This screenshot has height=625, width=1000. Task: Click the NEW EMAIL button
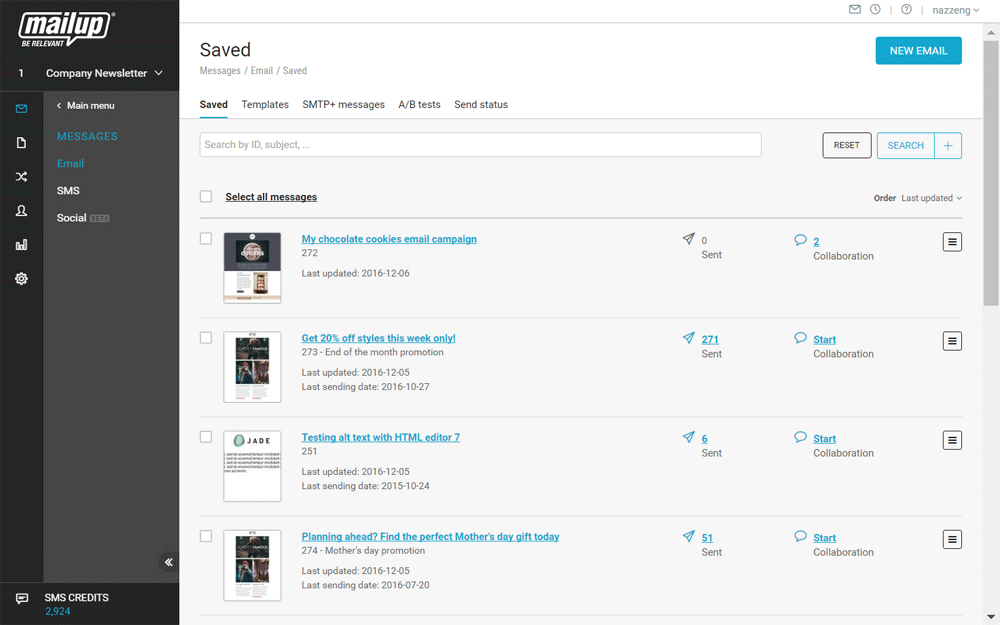point(918,51)
